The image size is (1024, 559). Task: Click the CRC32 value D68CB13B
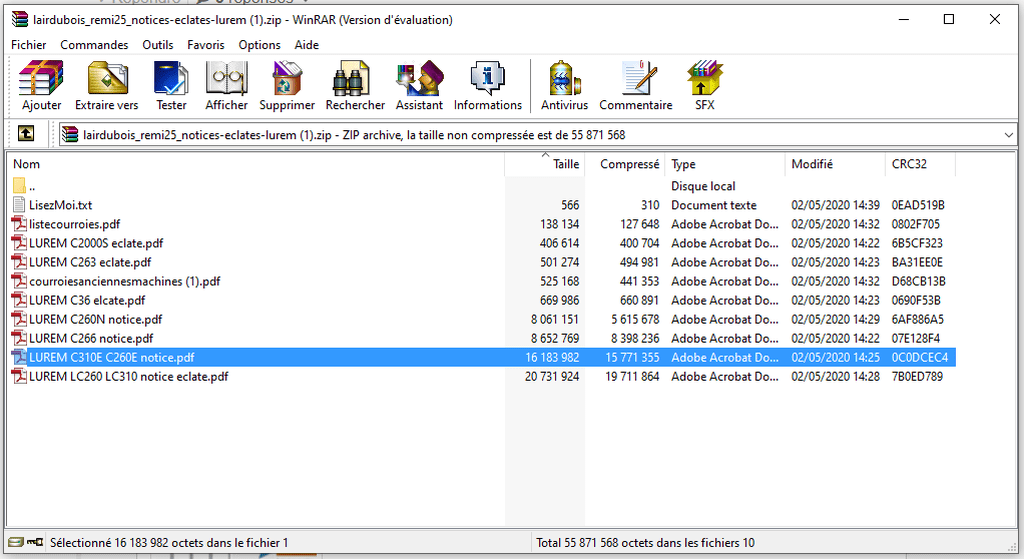918,281
